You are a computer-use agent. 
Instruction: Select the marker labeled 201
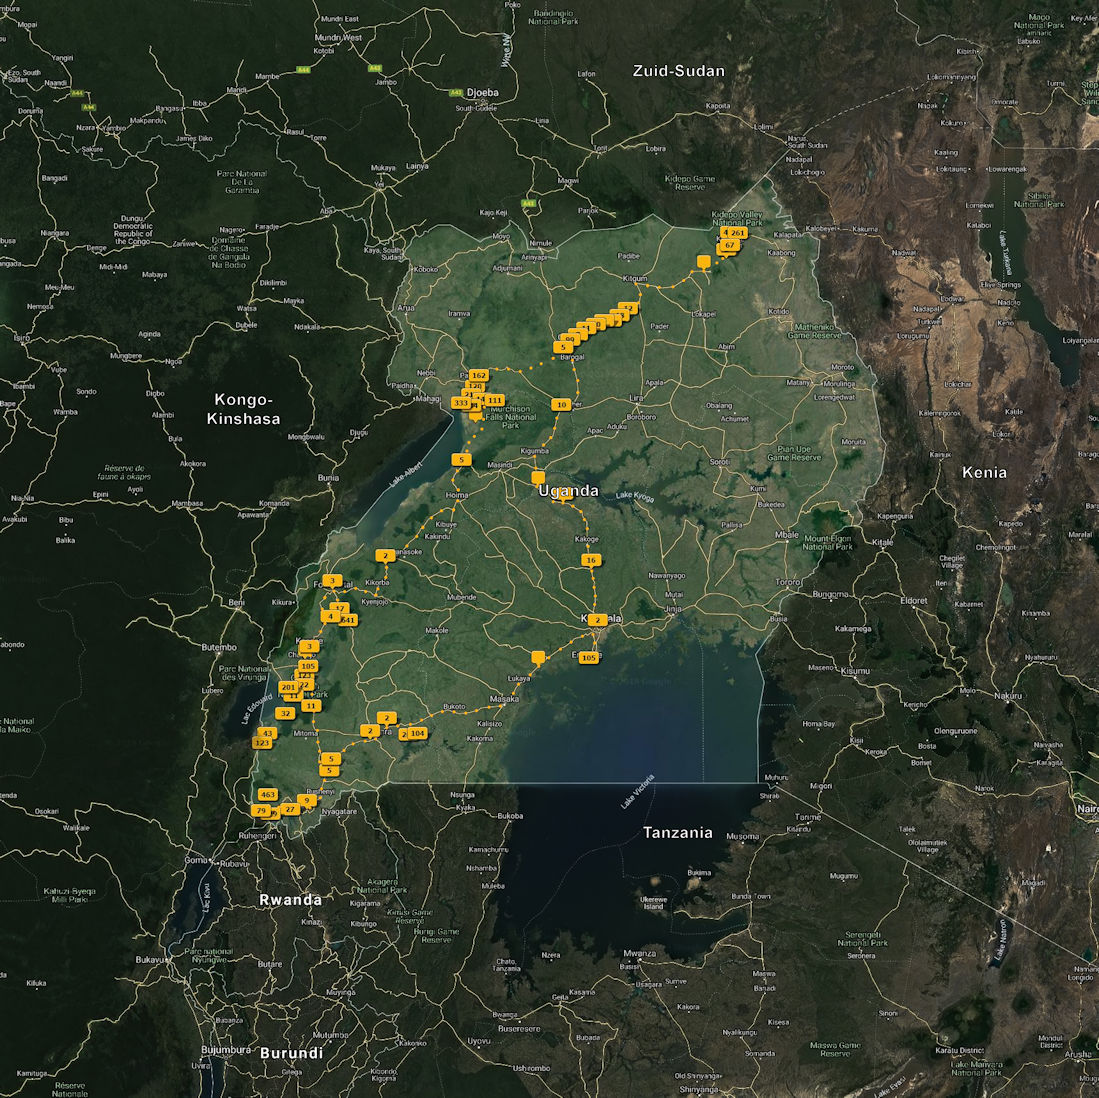288,687
